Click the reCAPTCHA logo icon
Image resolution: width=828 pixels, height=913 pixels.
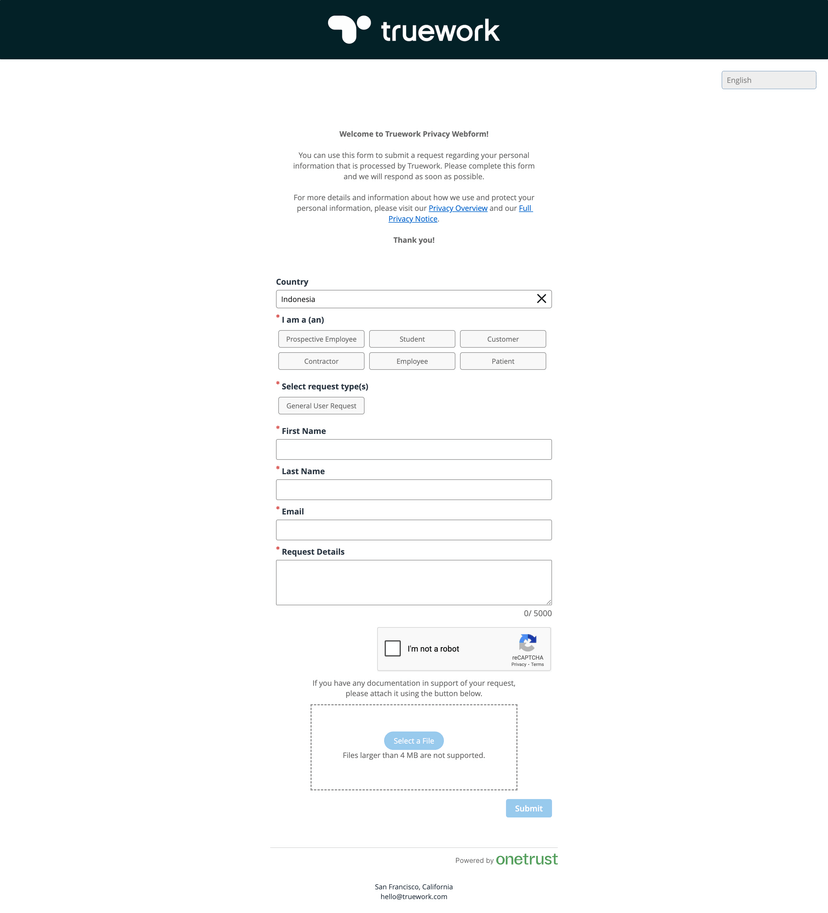click(527, 644)
